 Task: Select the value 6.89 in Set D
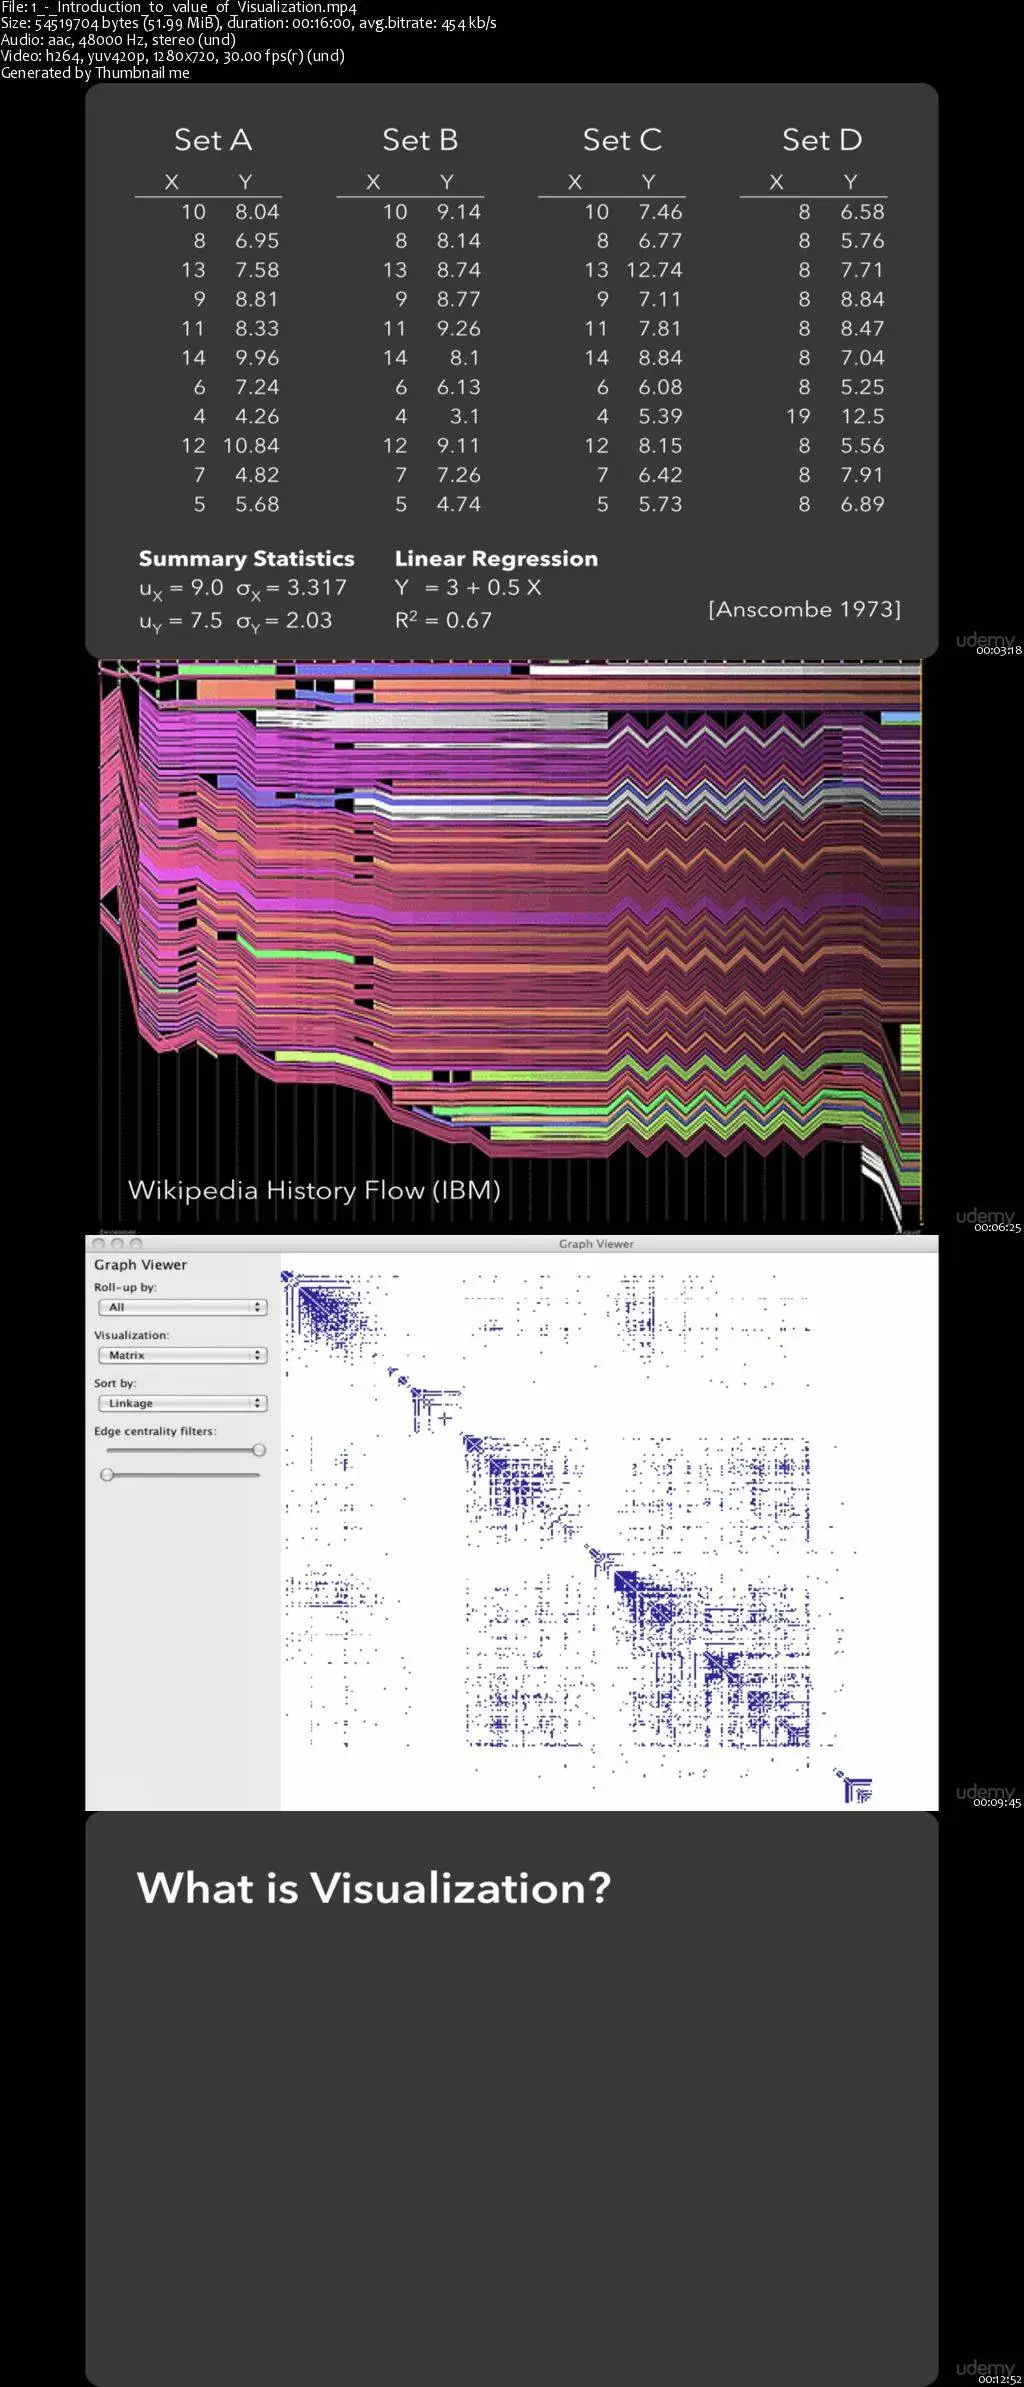862,504
